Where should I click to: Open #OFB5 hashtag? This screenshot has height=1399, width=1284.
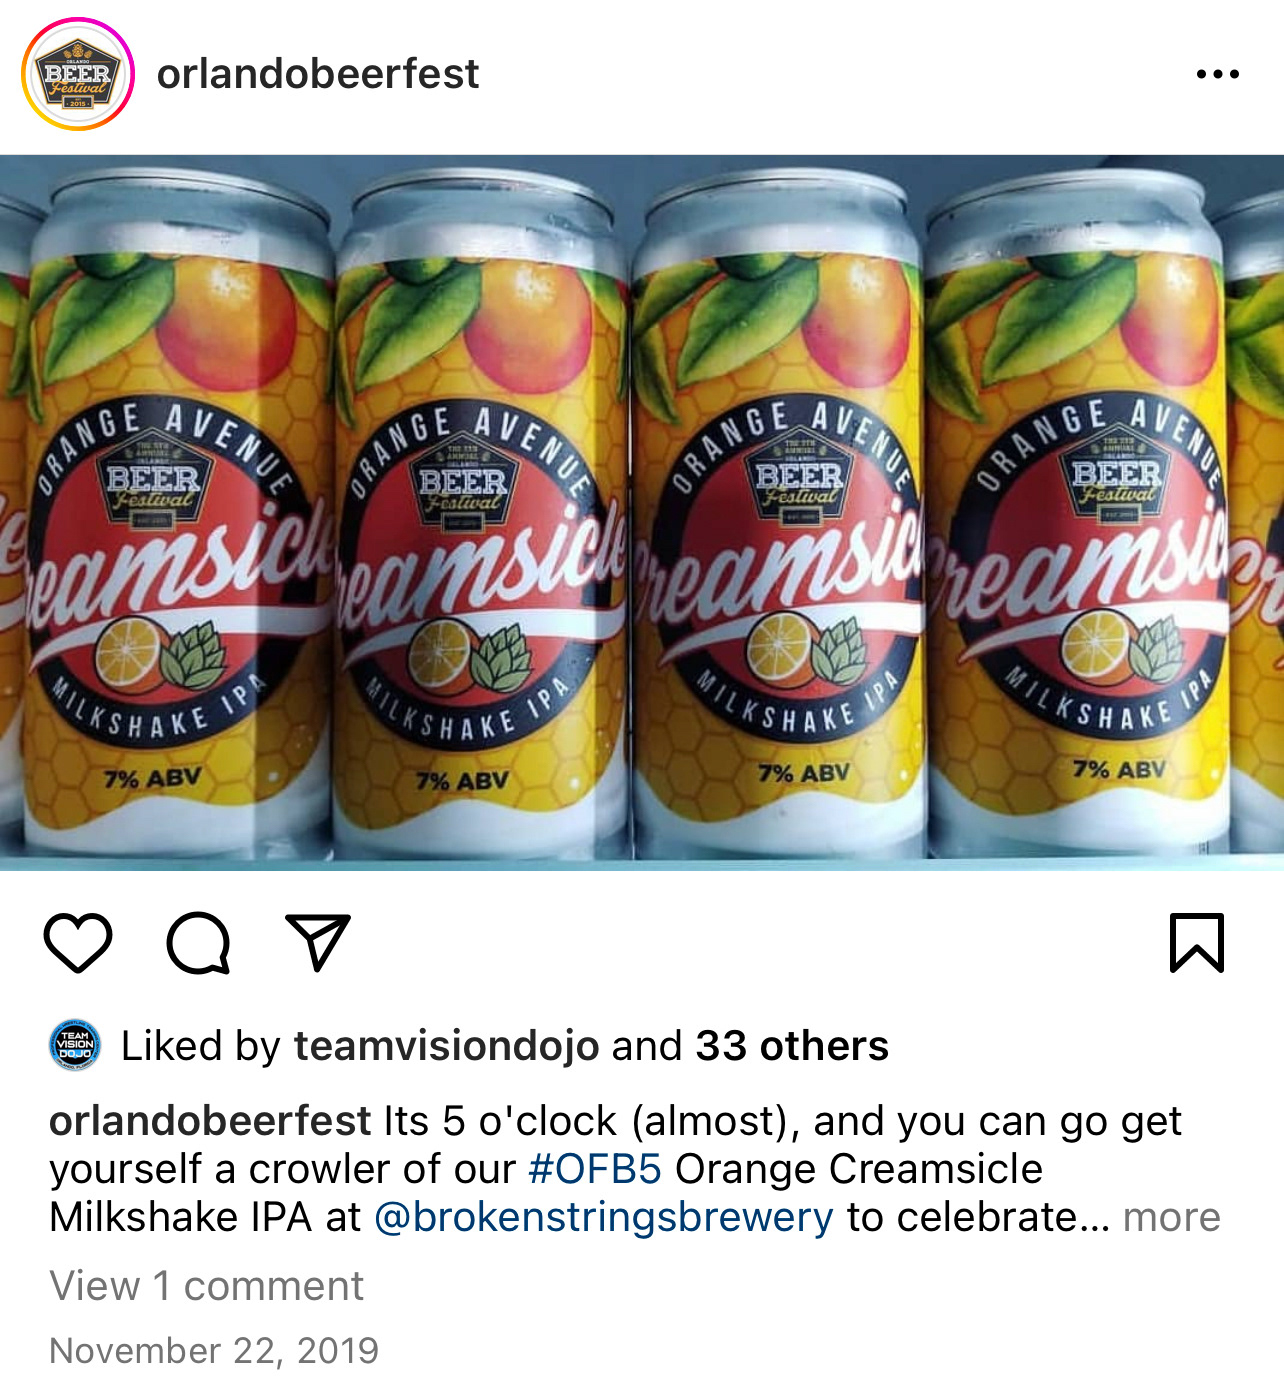pos(595,1169)
